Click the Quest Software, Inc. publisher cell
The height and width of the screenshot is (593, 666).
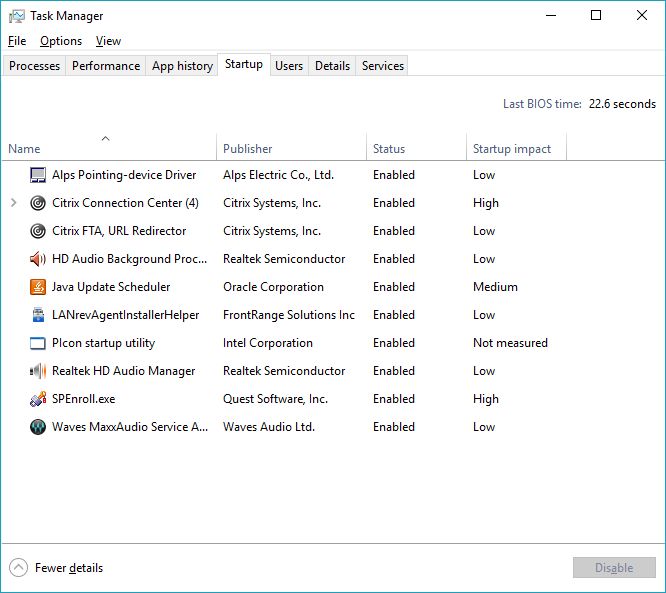pos(276,399)
